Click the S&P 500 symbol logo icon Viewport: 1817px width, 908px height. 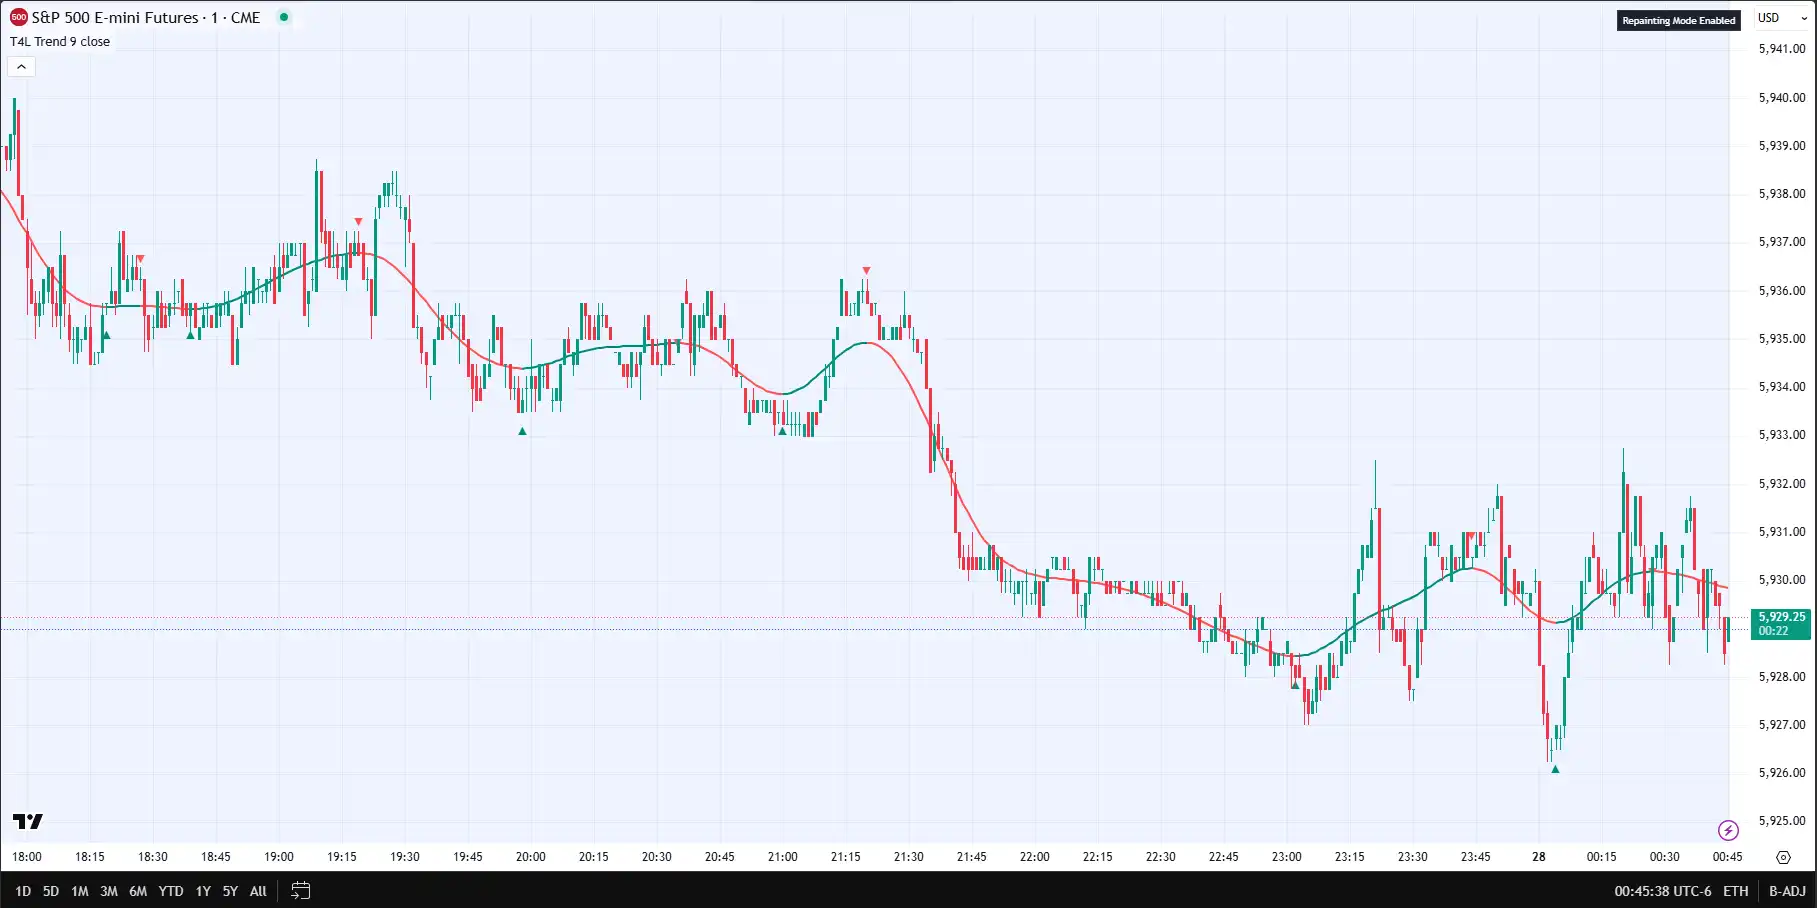coord(18,17)
